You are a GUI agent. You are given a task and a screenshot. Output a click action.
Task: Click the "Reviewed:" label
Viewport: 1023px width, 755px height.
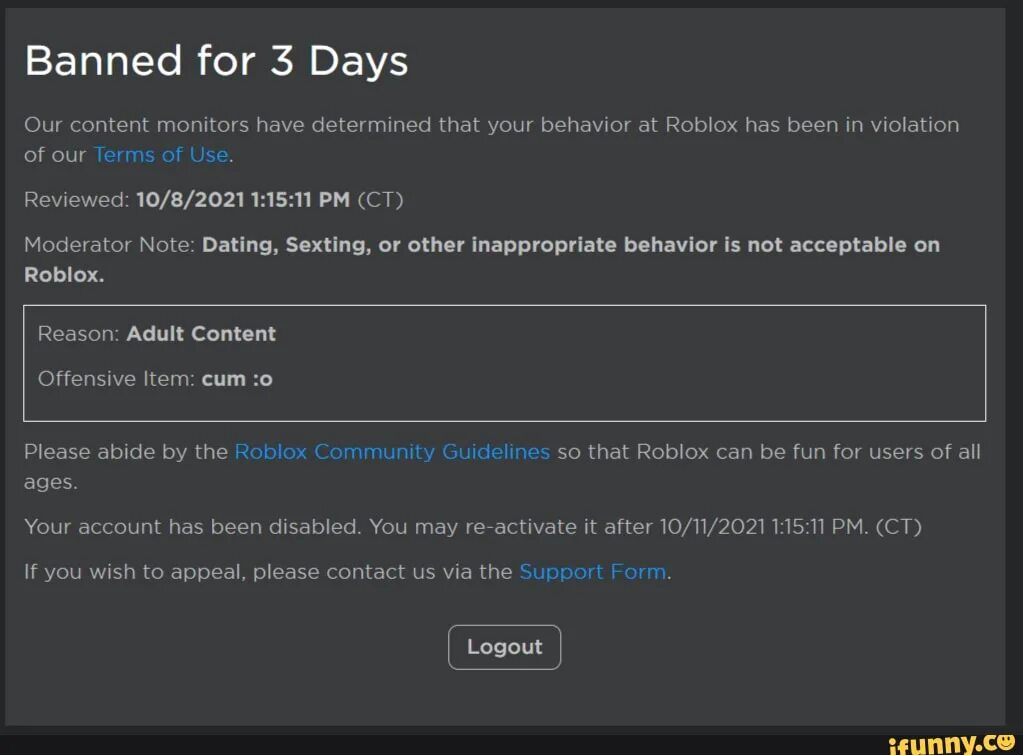(77, 199)
